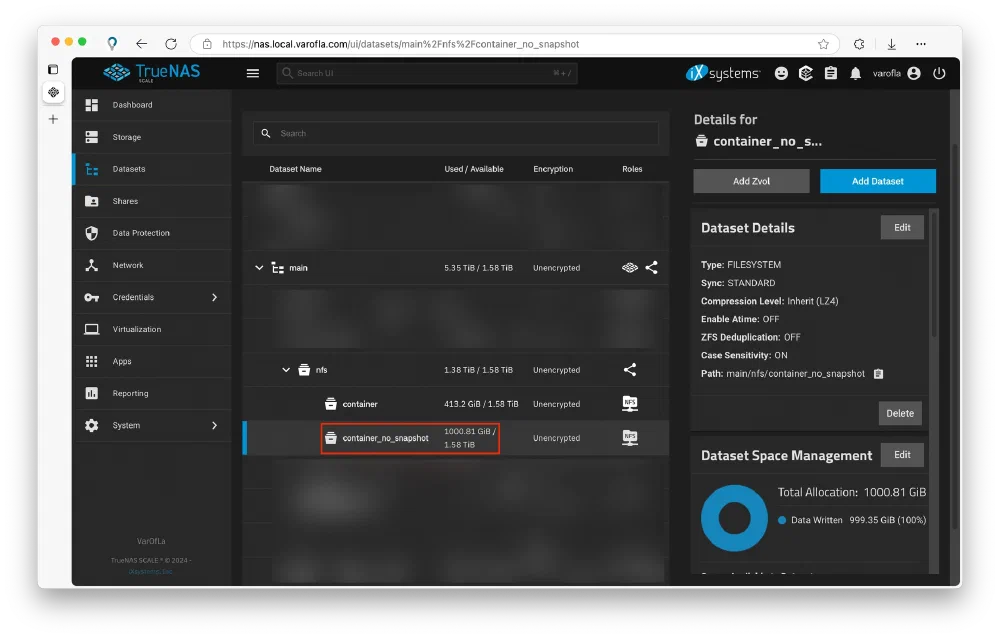
Task: Open the jobs clipboard icon
Action: click(831, 73)
